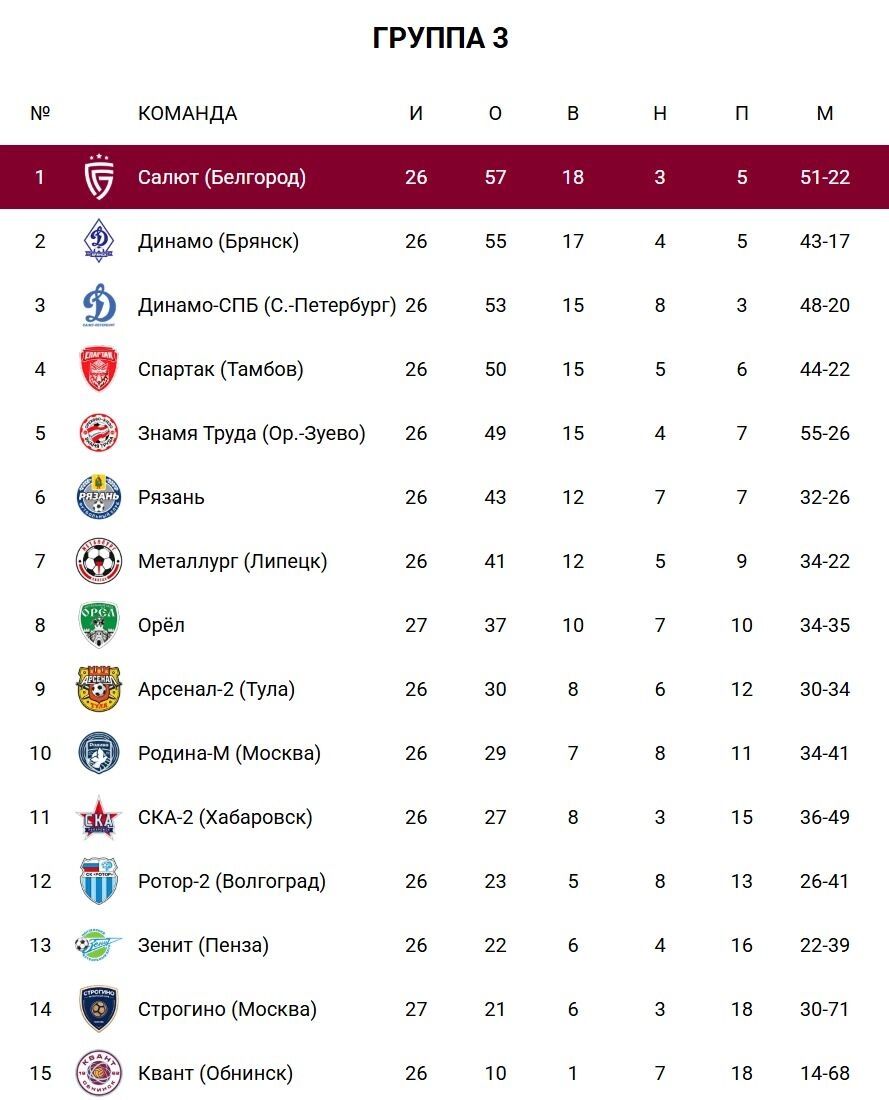Image resolution: width=889 pixels, height=1100 pixels.
Task: Click the Salyut Belgorod club logo
Action: coord(99,177)
